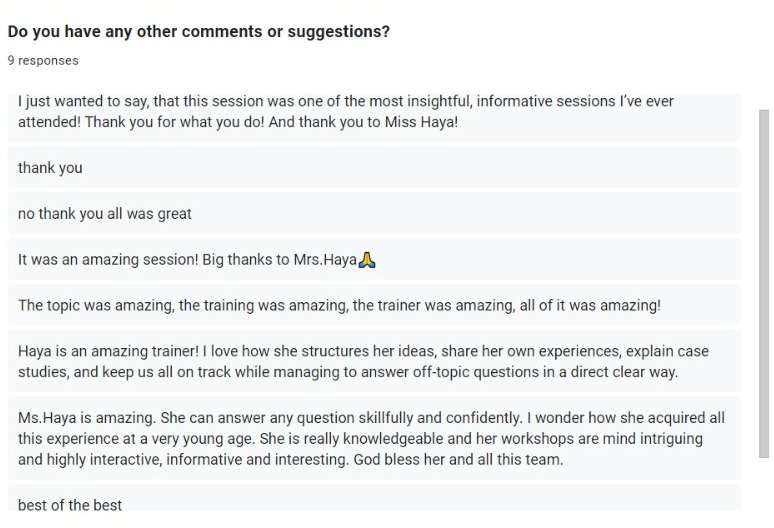Click "Big thanks to Mrs.Haya" text
This screenshot has width=774, height=528.
click(x=279, y=260)
